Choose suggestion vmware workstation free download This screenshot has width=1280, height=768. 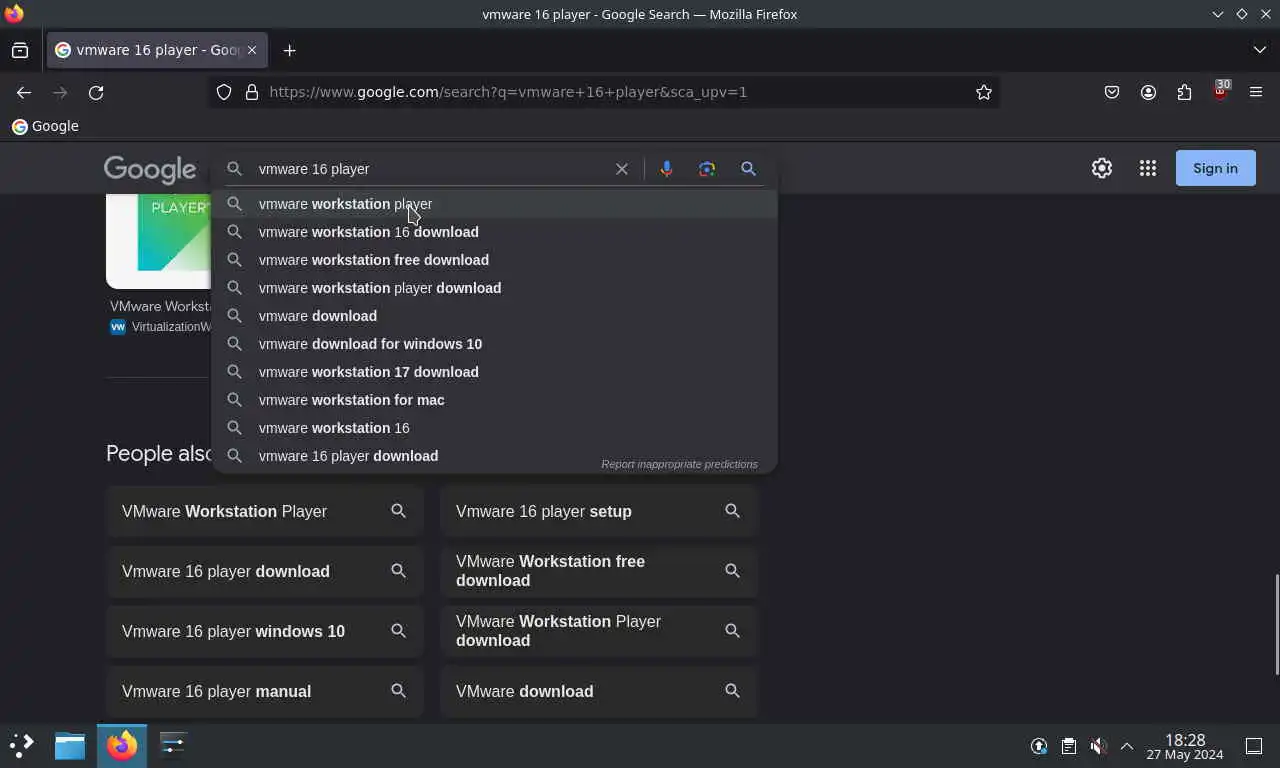pos(495,260)
